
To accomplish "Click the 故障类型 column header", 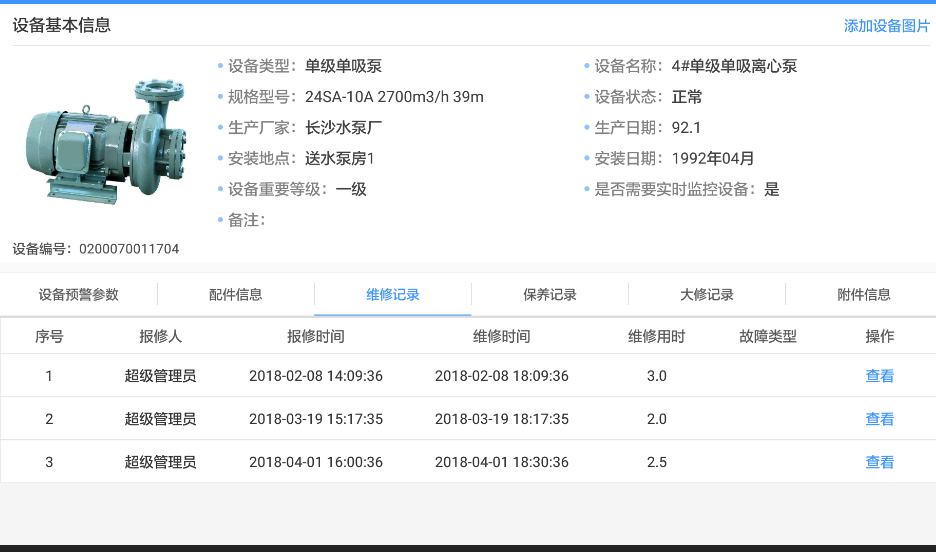I will (x=768, y=337).
